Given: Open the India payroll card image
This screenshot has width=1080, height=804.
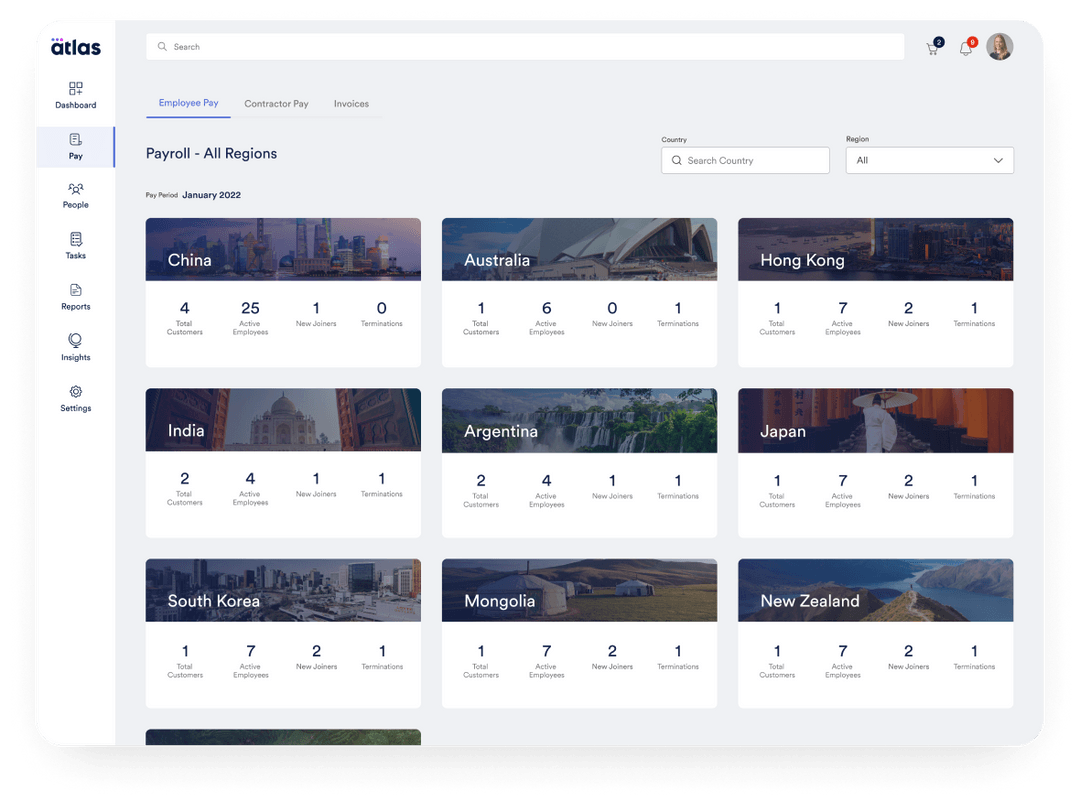Looking at the screenshot, I should coord(283,420).
